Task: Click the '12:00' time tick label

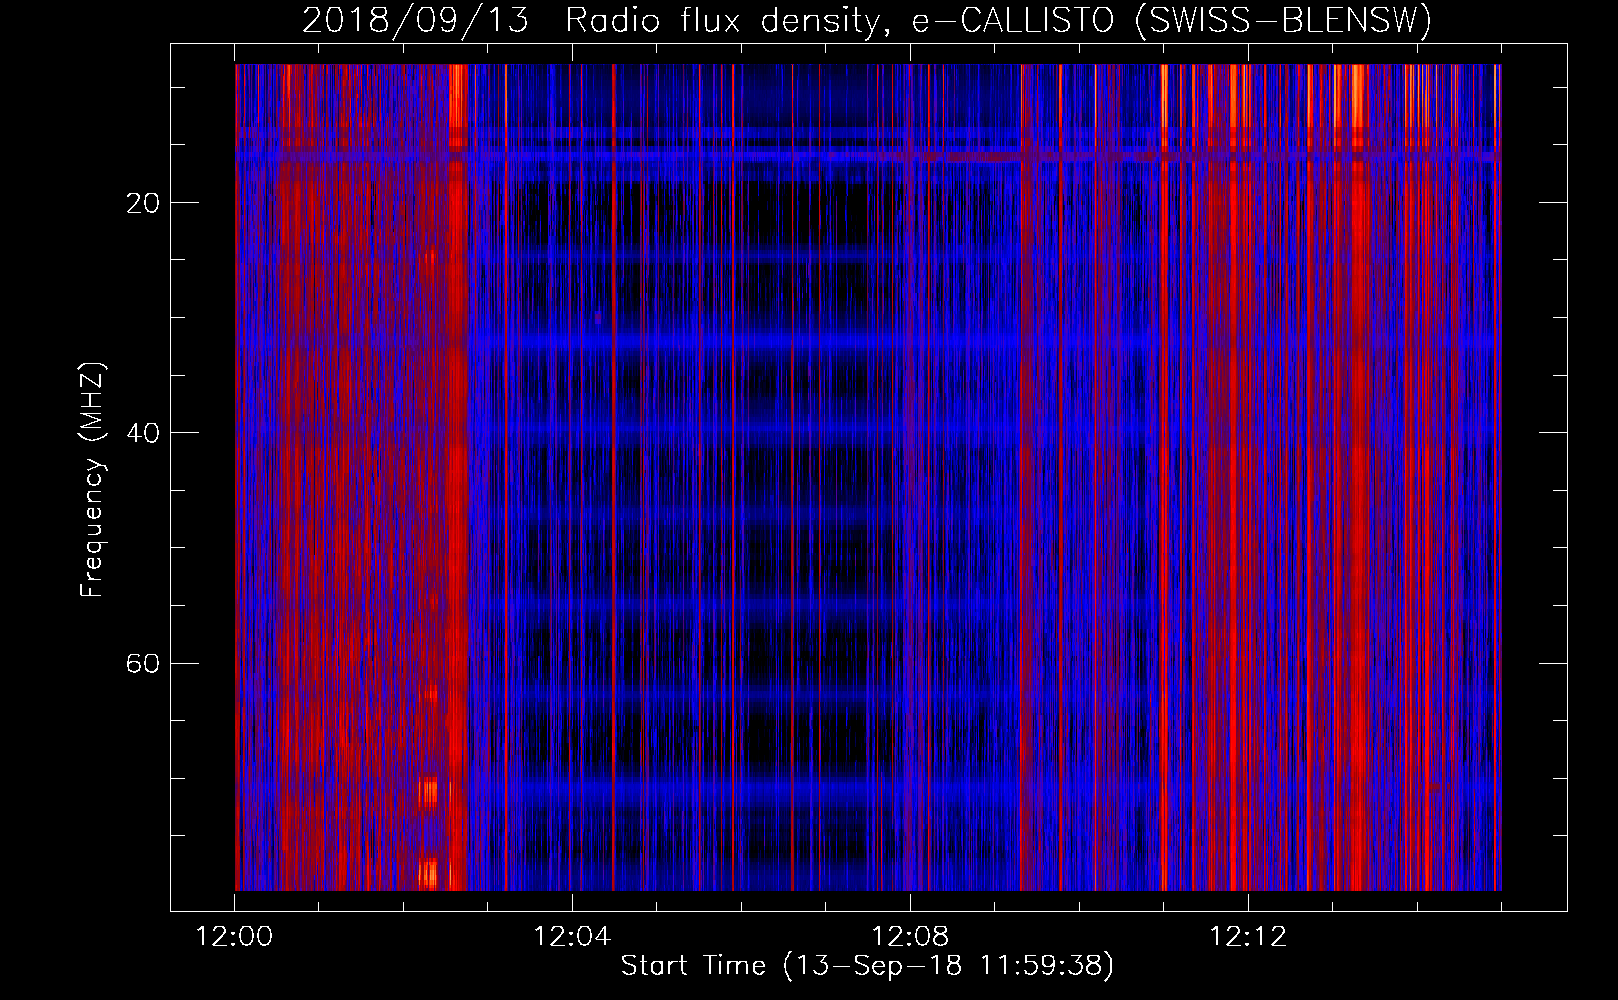Action: pos(235,937)
